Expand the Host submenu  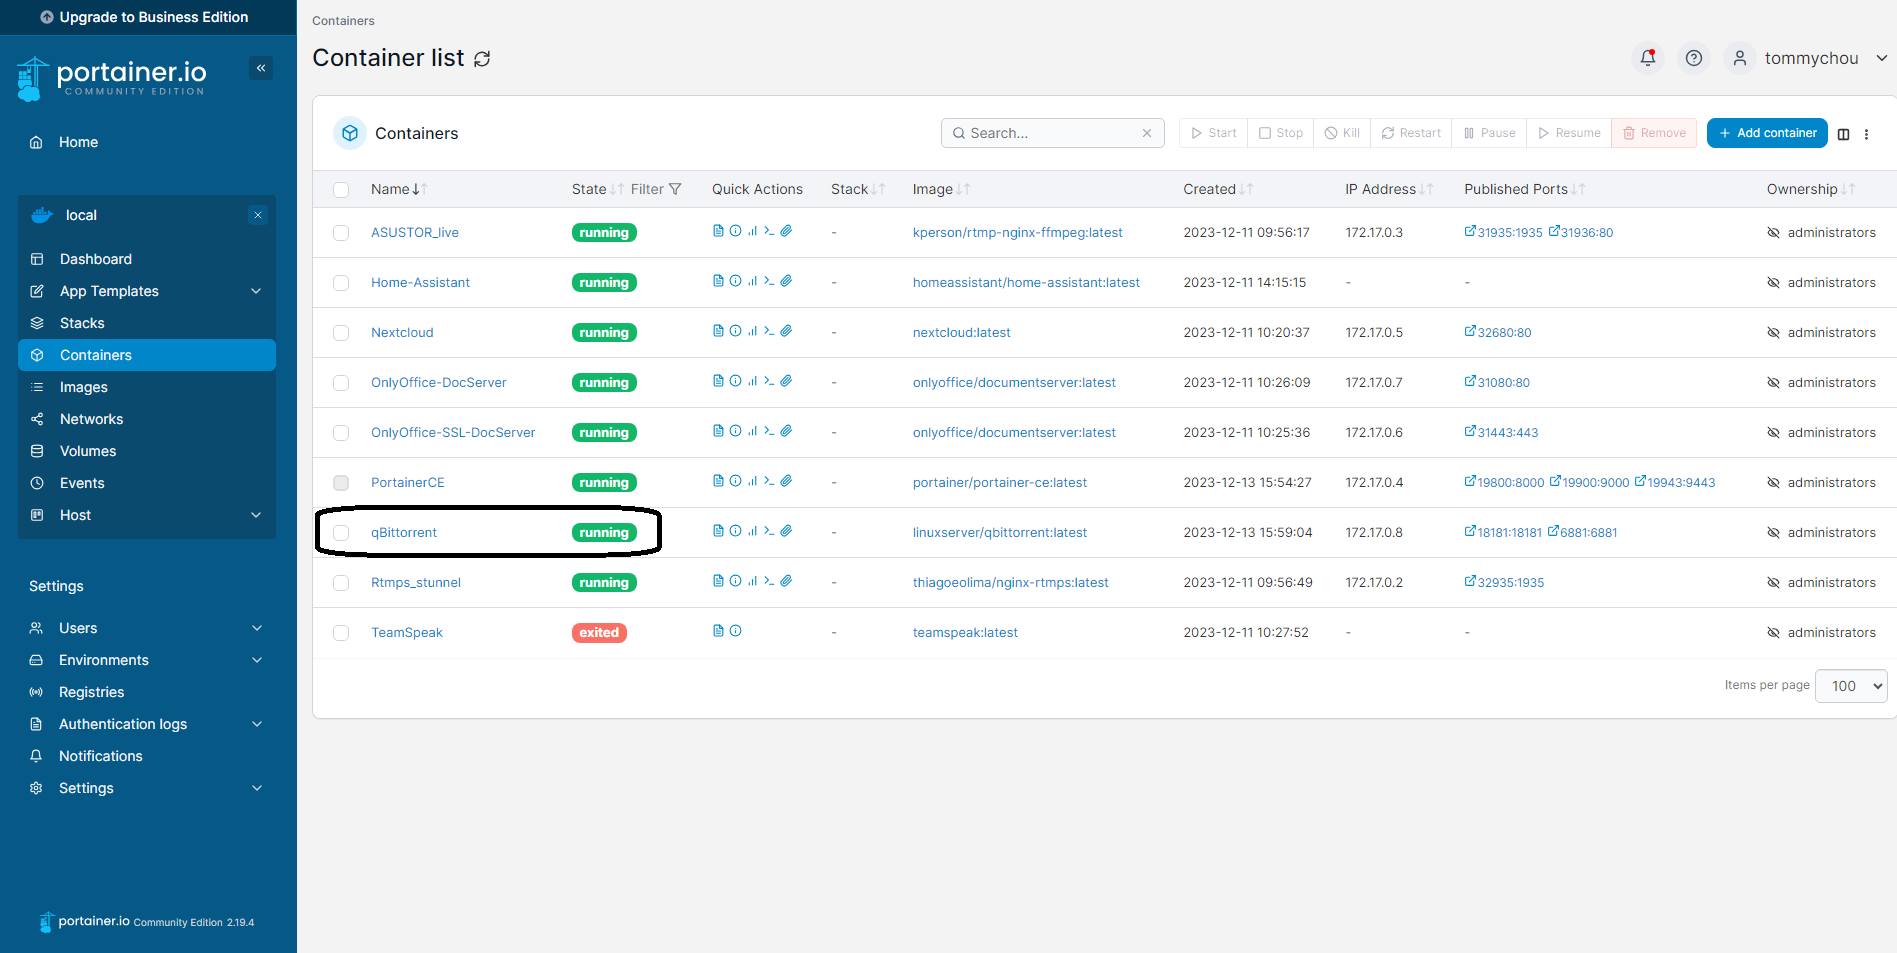pyautogui.click(x=256, y=515)
